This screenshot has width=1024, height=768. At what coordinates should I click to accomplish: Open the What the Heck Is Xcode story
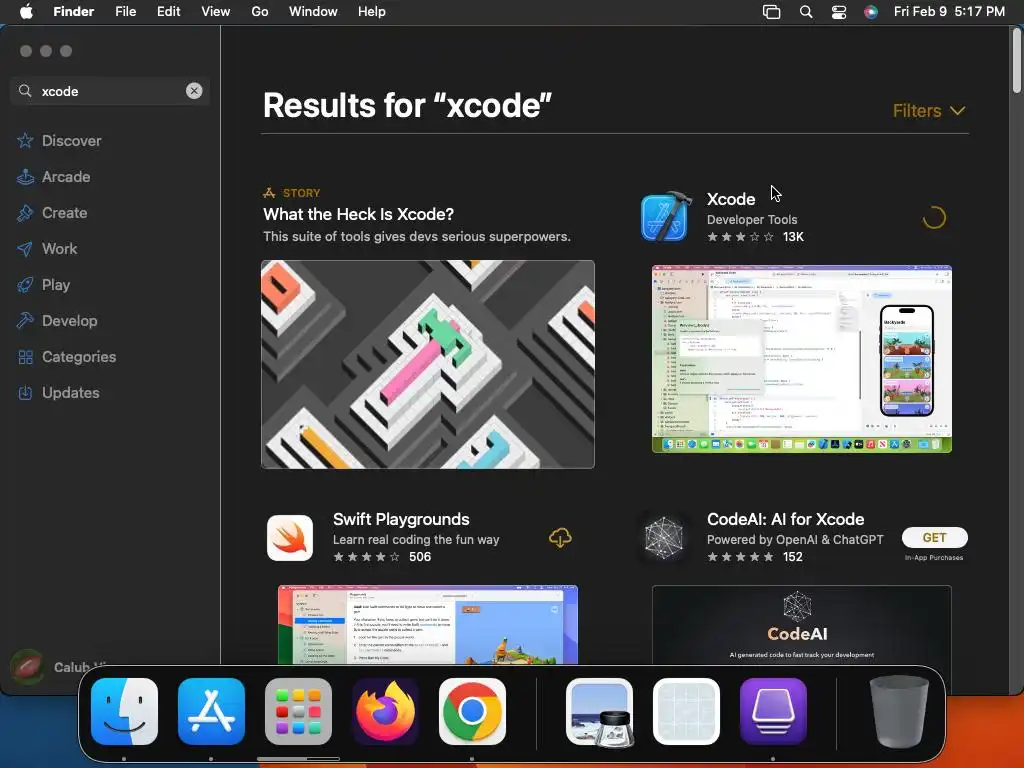click(359, 214)
